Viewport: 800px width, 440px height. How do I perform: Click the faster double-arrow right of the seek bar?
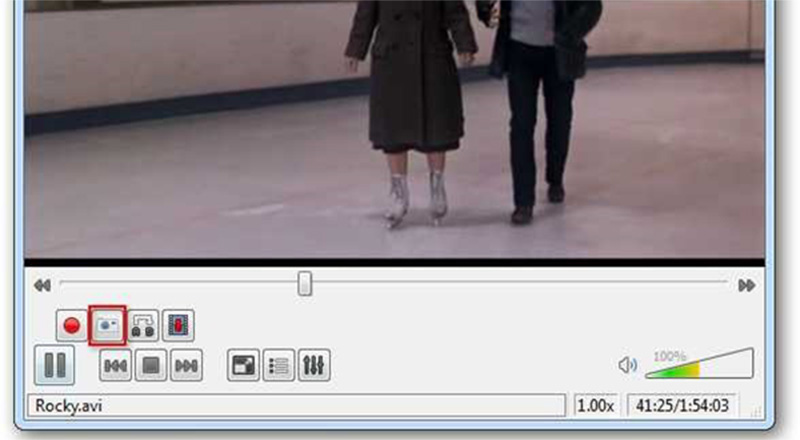(x=746, y=285)
